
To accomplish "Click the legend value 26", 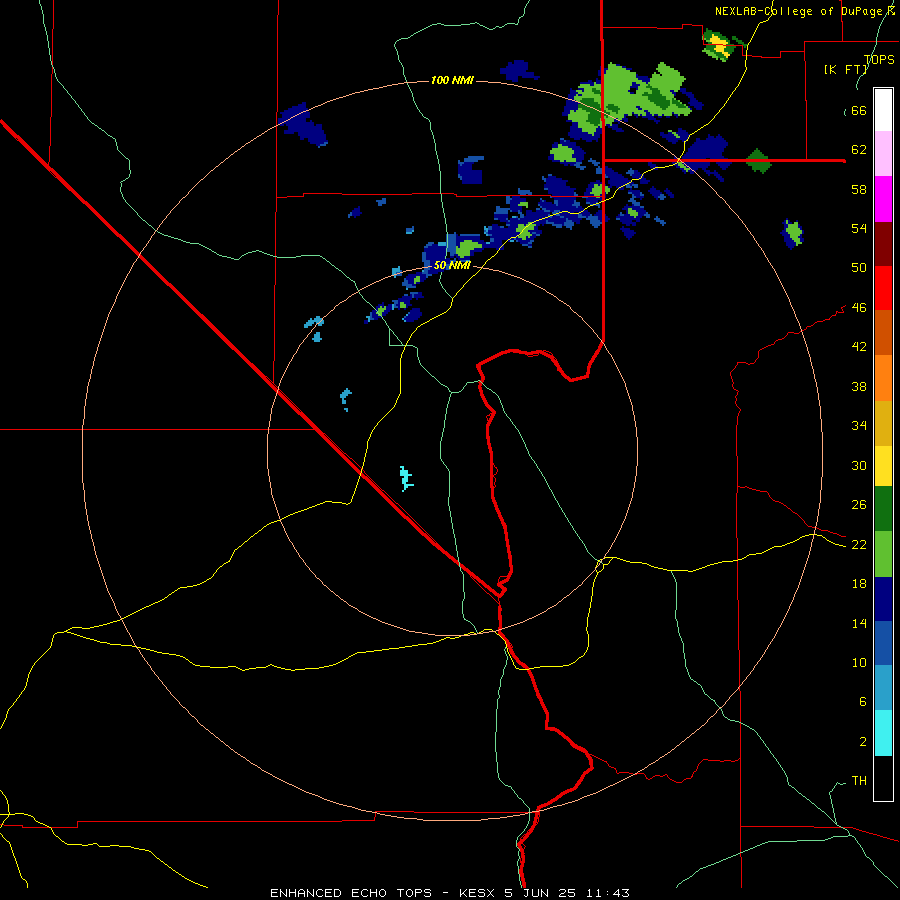I will (859, 505).
